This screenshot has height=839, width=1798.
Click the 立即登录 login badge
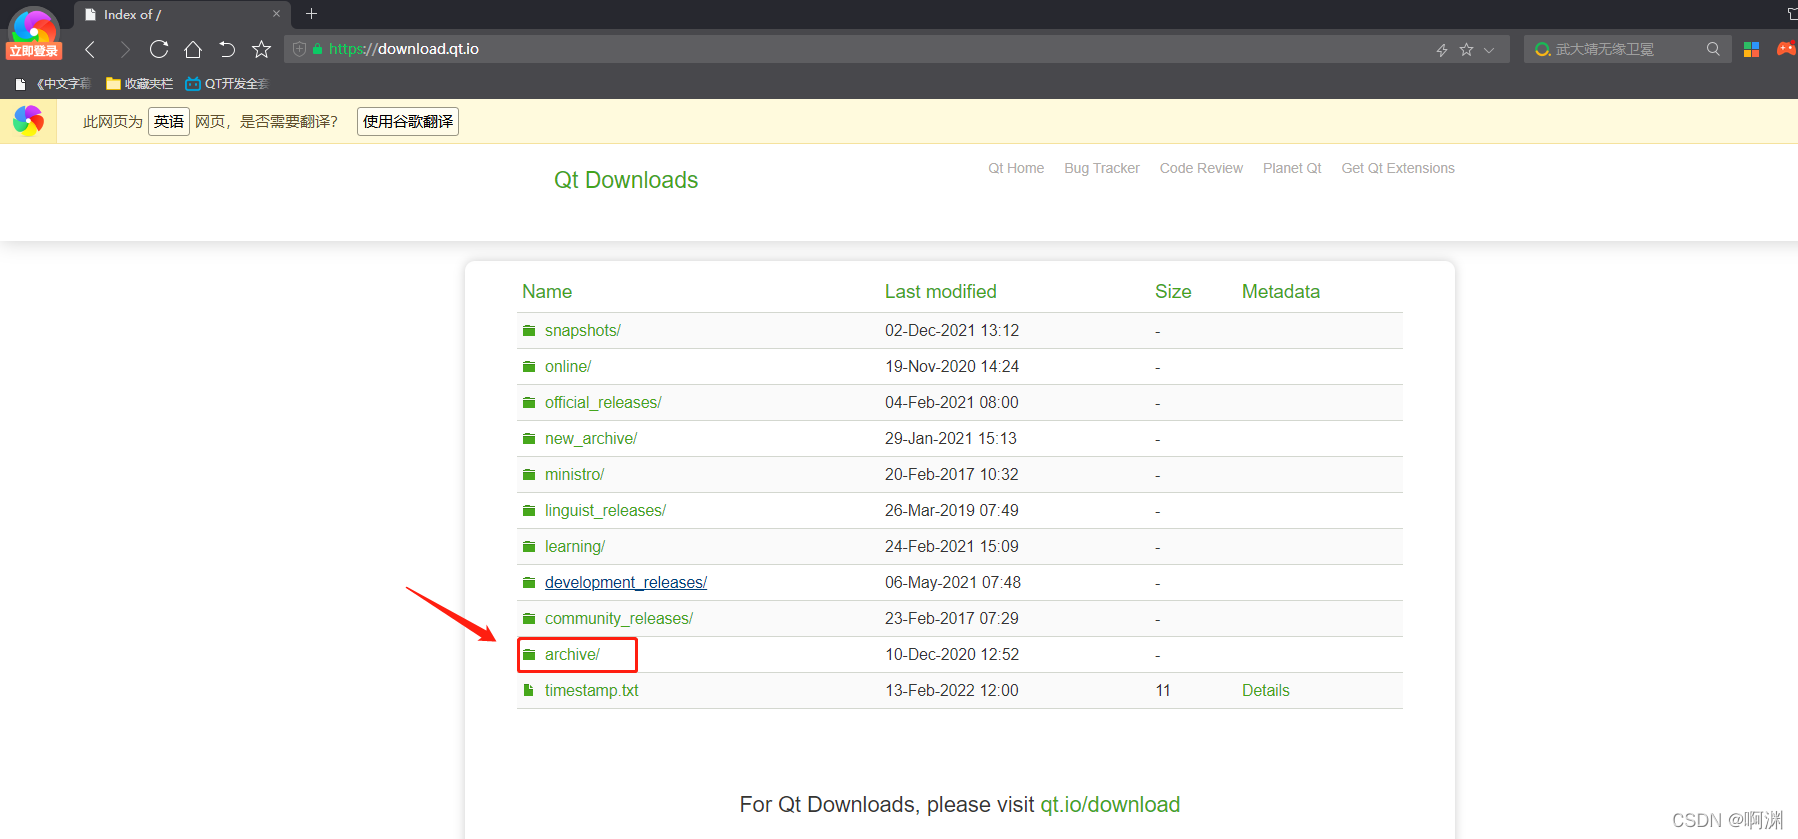(x=34, y=51)
